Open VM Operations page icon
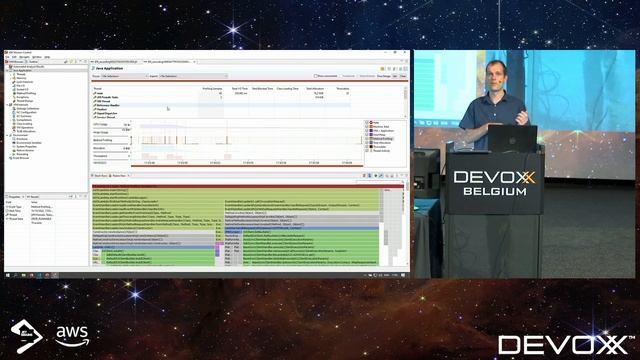Screen dimensions: 640x360 14,127
